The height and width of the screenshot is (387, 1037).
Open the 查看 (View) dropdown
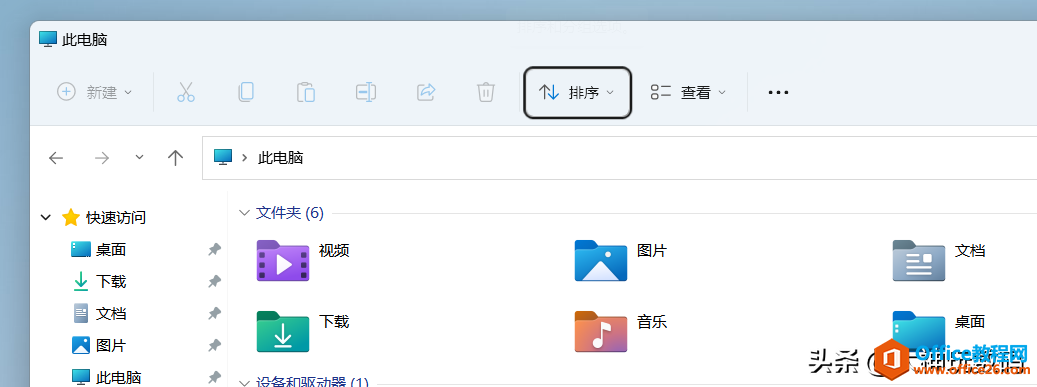pyautogui.click(x=688, y=93)
